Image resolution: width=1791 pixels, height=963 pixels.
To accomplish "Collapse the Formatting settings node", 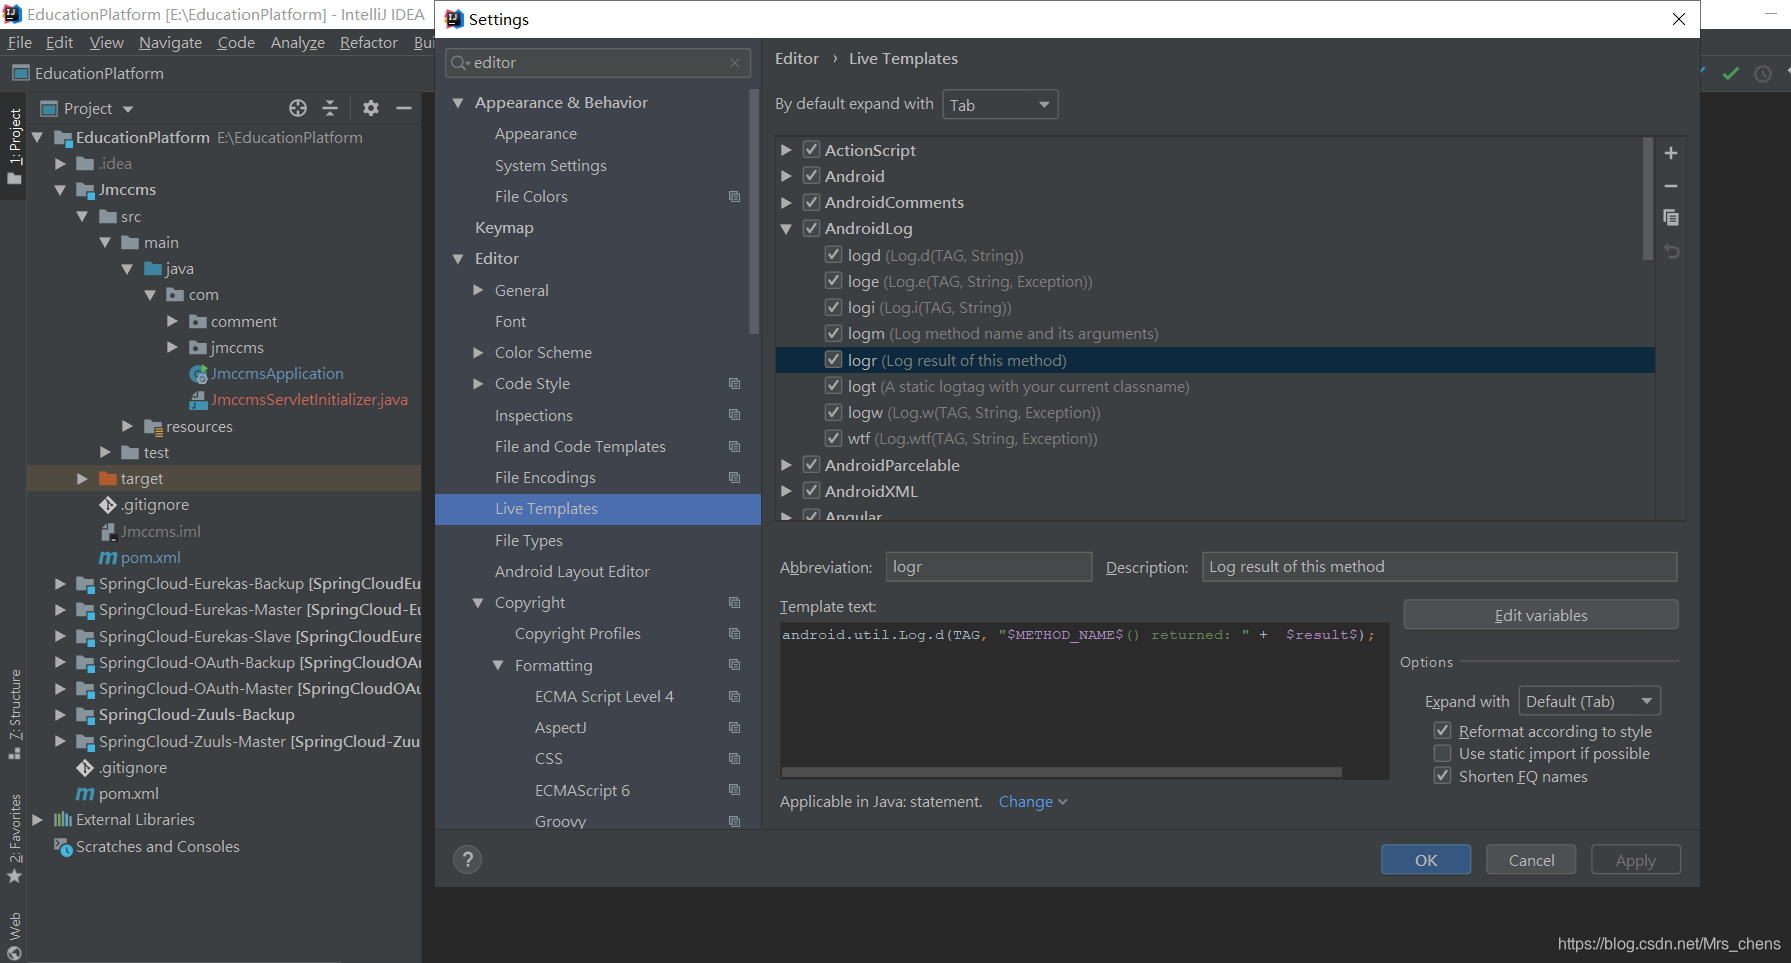I will tap(498, 666).
